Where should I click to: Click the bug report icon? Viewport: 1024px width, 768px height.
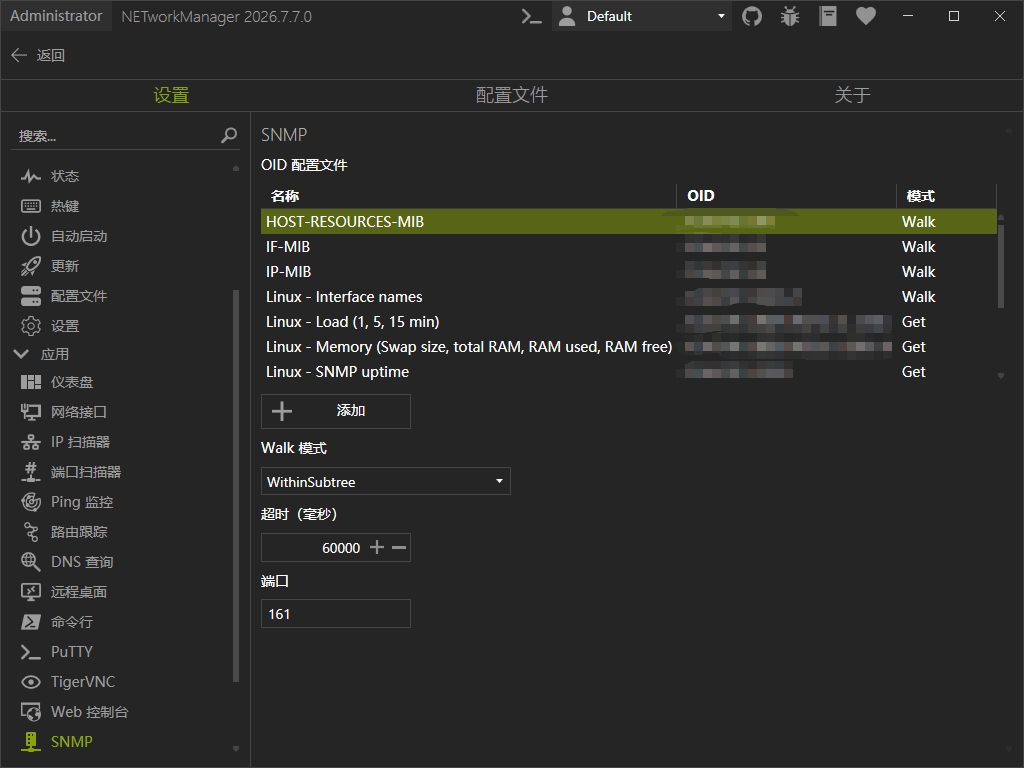pyautogui.click(x=790, y=16)
